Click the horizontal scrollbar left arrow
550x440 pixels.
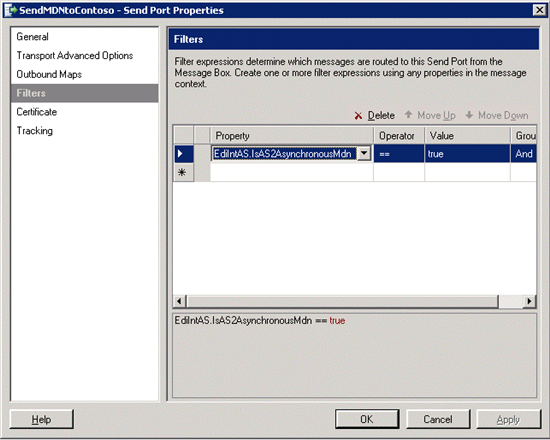coord(179,301)
